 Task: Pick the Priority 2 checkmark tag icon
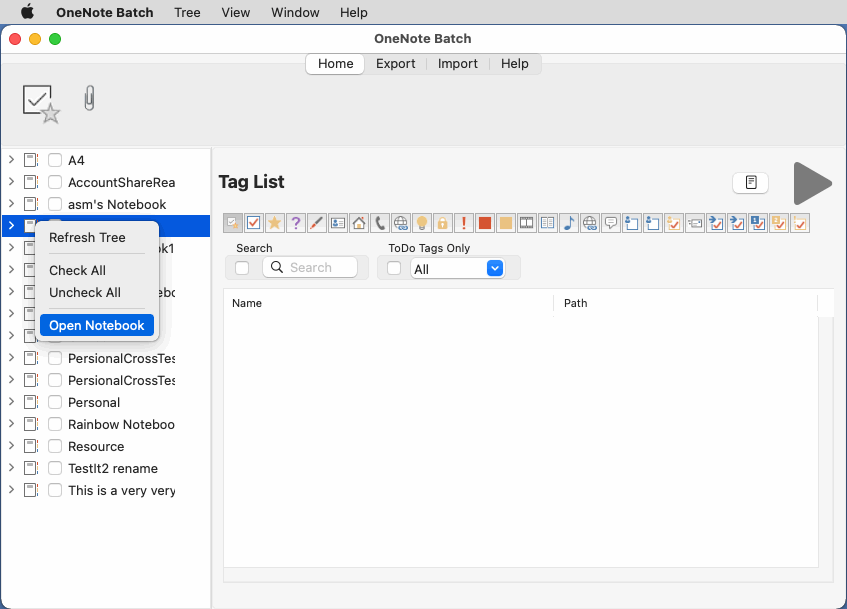[x=779, y=223]
